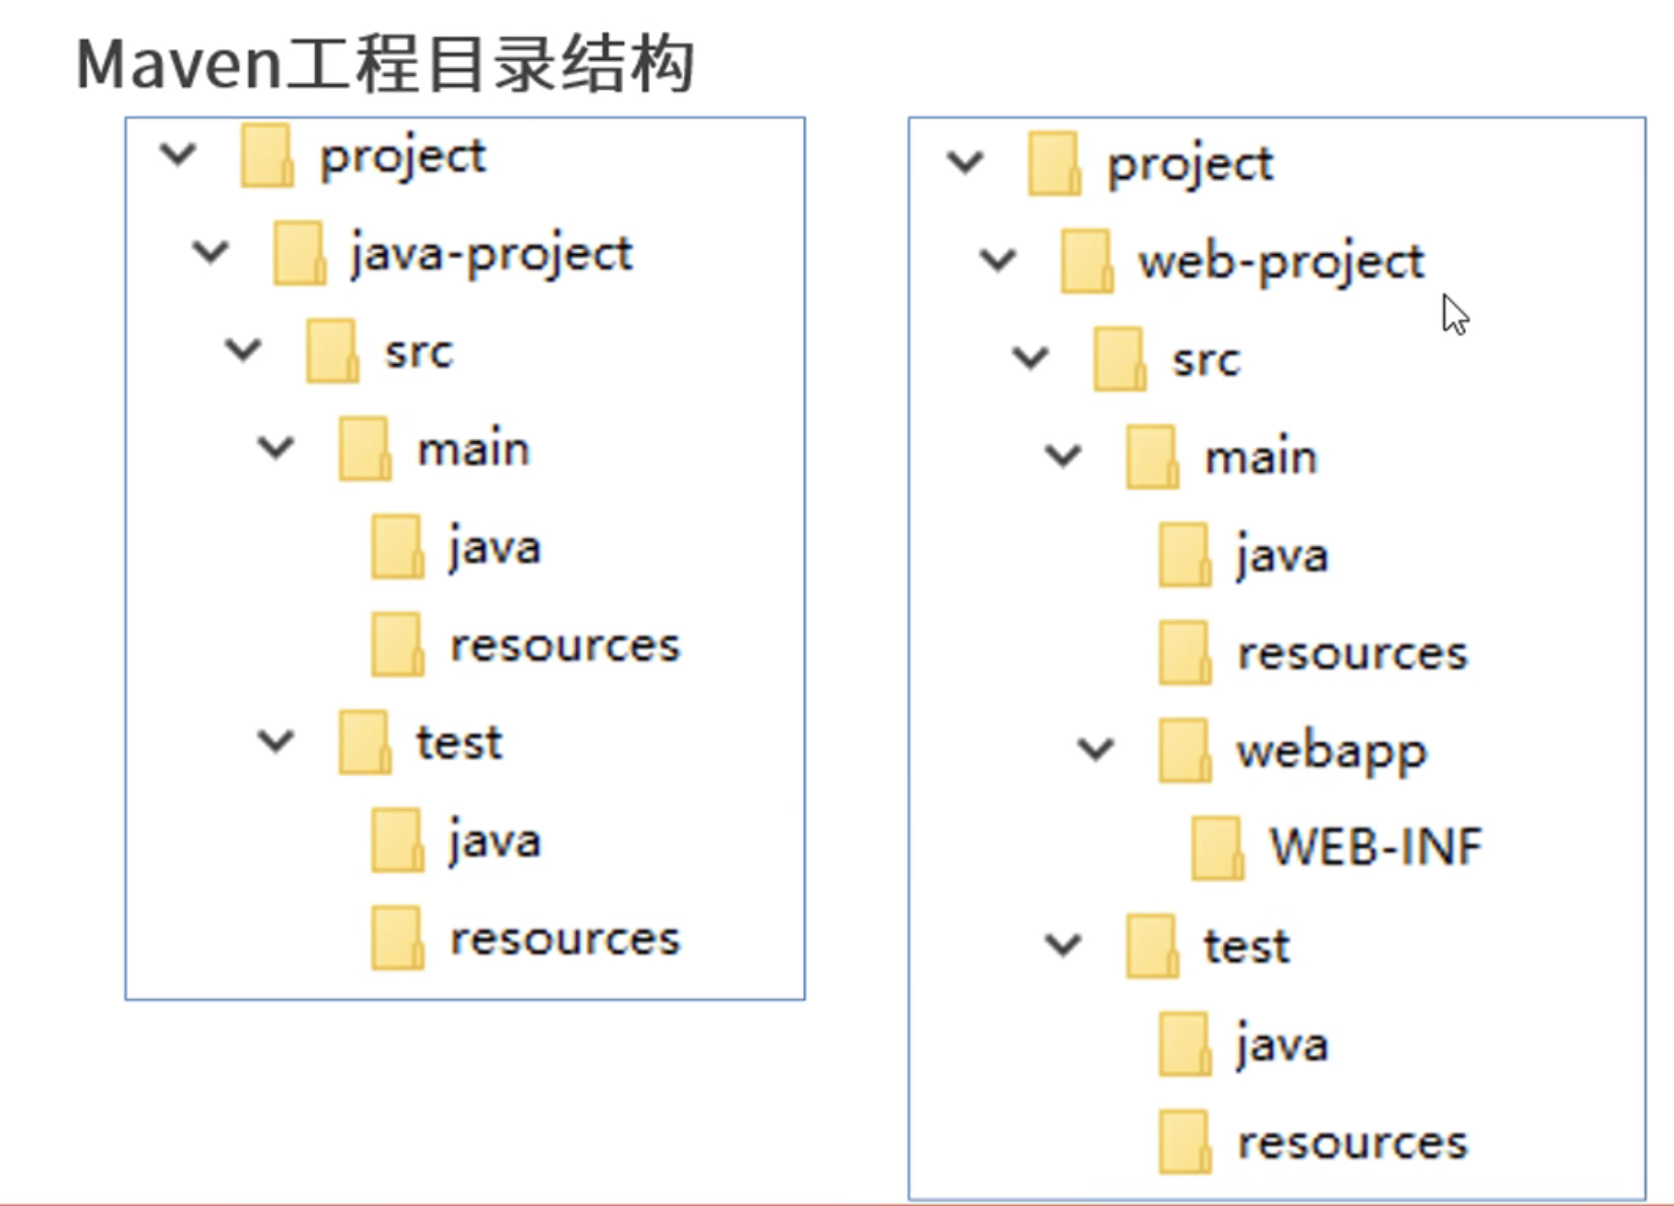
Task: Select the webapp tree item label
Action: pyautogui.click(x=1331, y=752)
